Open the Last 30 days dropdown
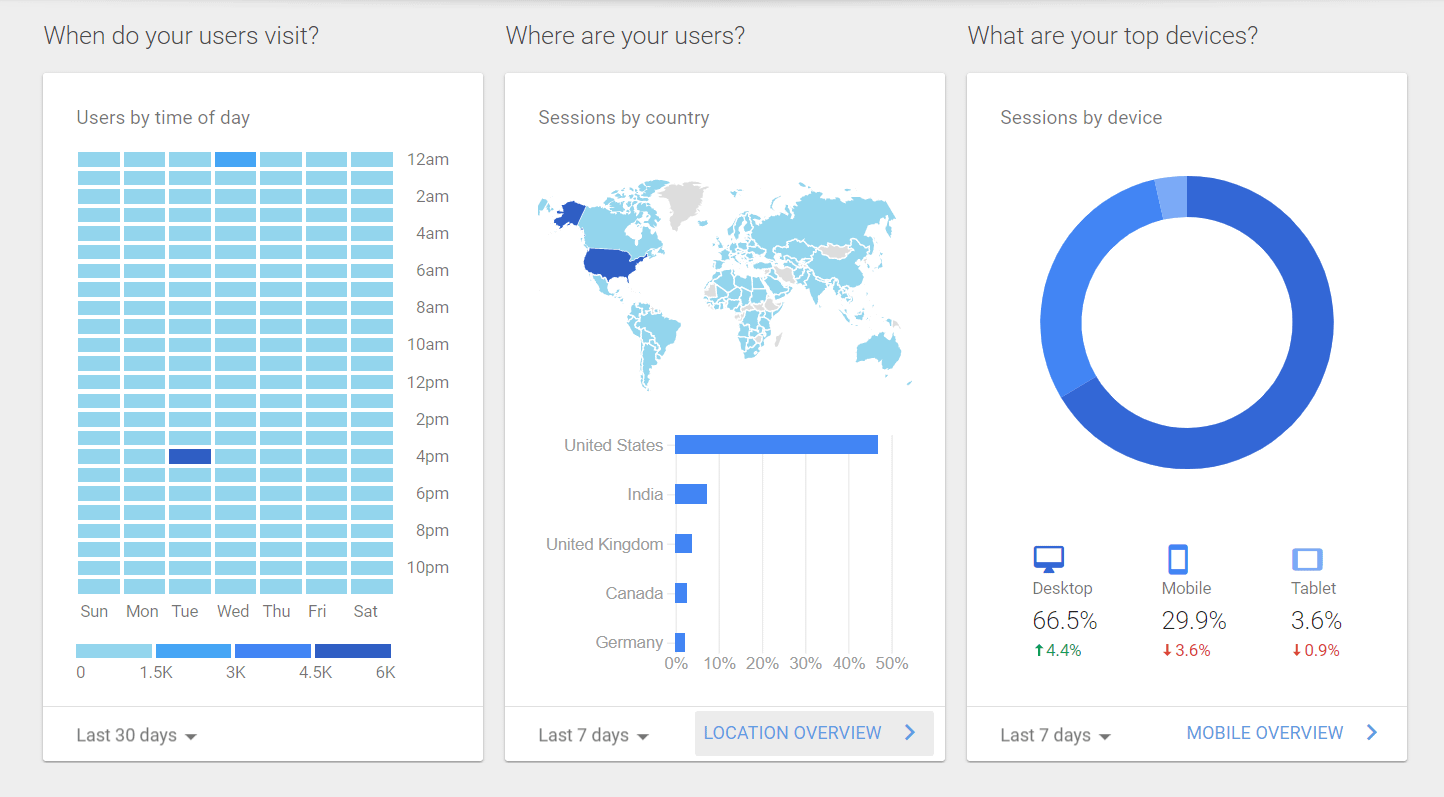 click(136, 735)
